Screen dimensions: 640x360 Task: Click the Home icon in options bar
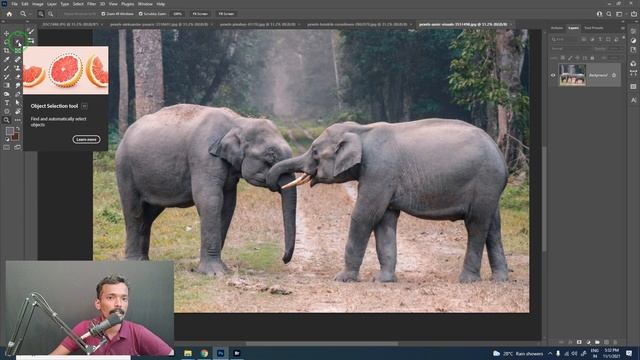point(9,13)
